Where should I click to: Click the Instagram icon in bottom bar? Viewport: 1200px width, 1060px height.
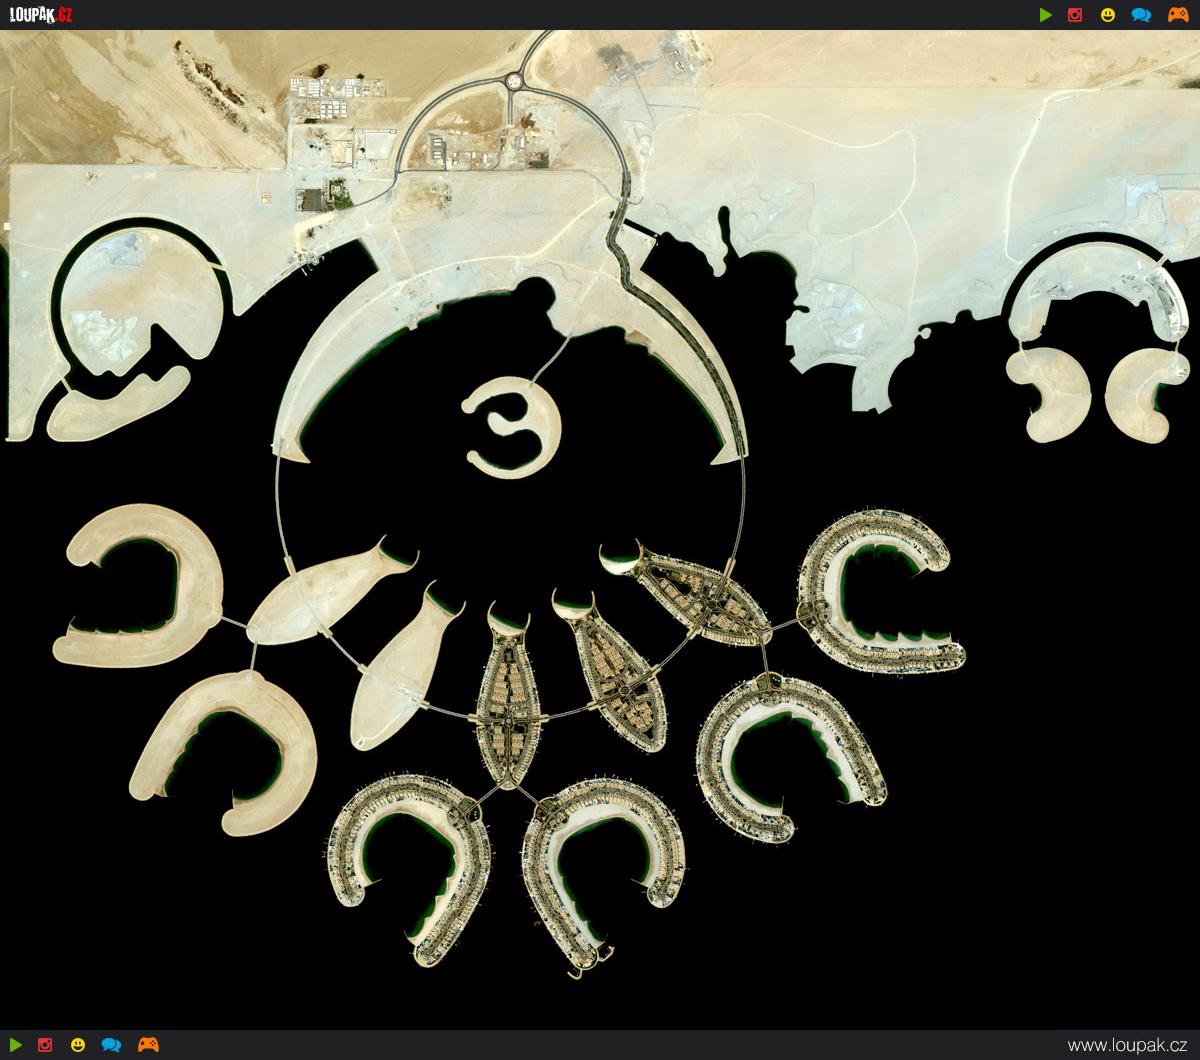click(x=45, y=1045)
